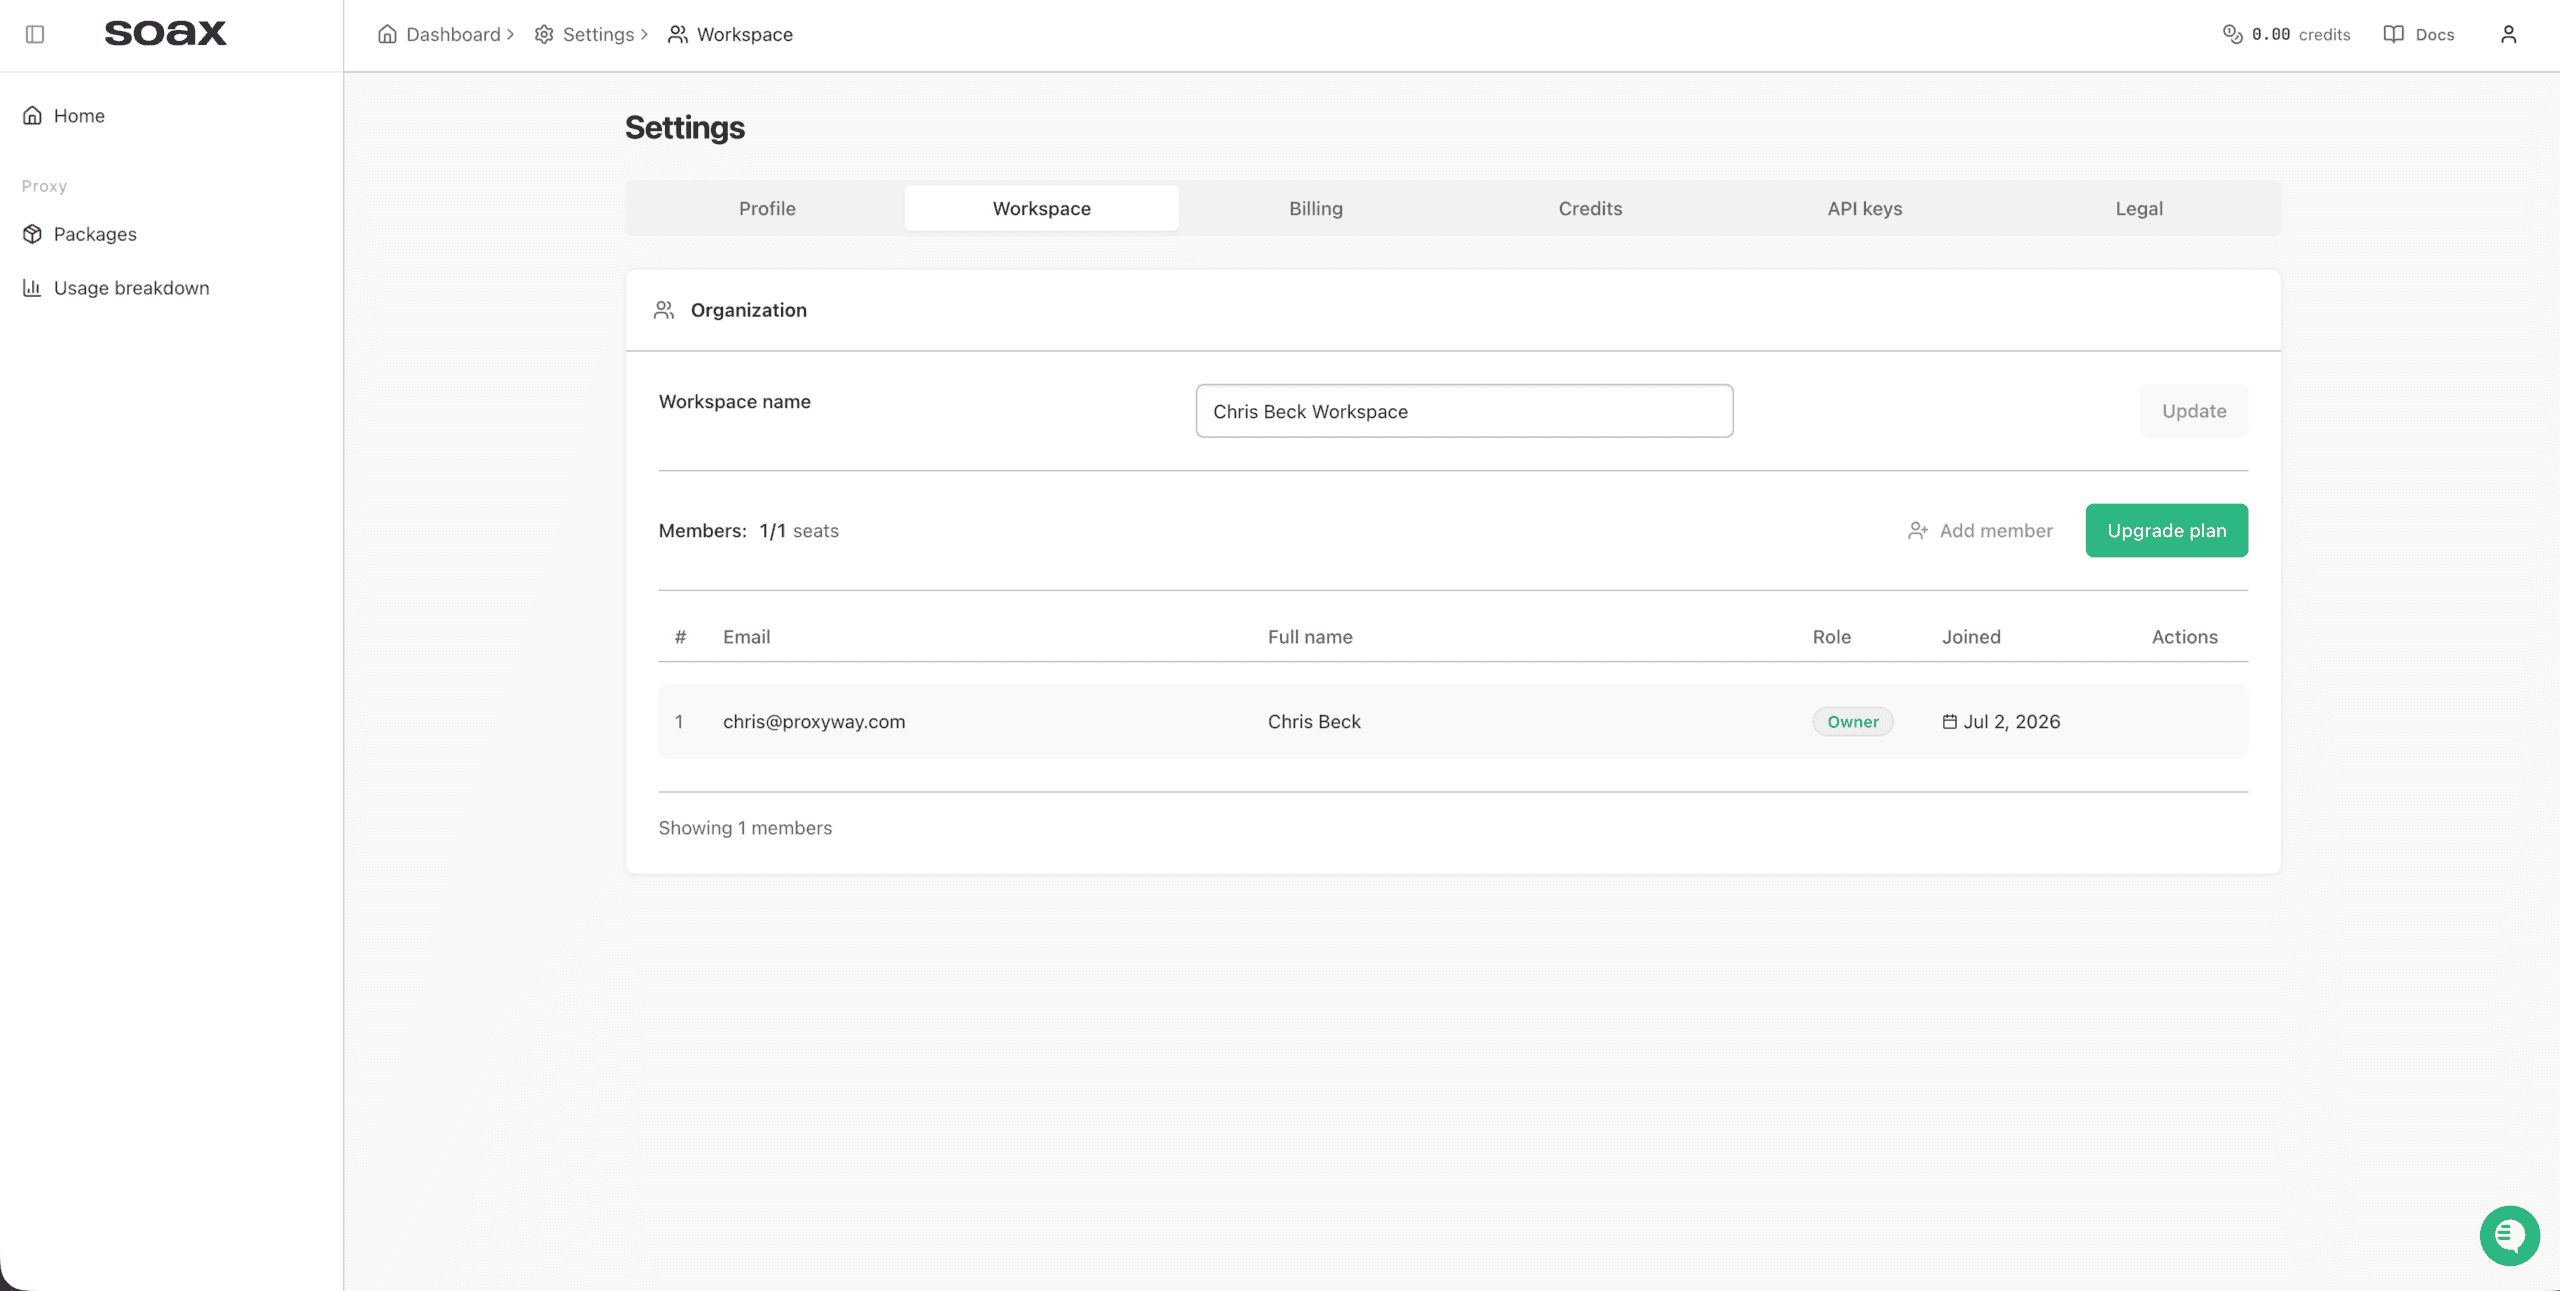Click the Docs book icon
This screenshot has width=2560, height=1291.
click(2393, 34)
